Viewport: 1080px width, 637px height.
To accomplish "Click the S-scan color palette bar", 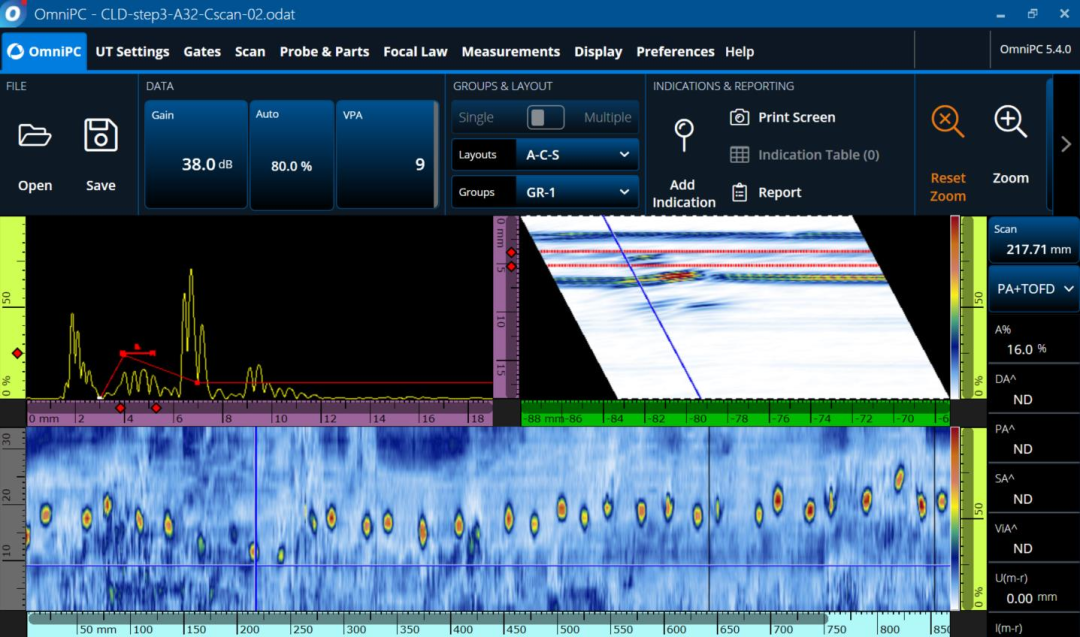I will [955, 307].
